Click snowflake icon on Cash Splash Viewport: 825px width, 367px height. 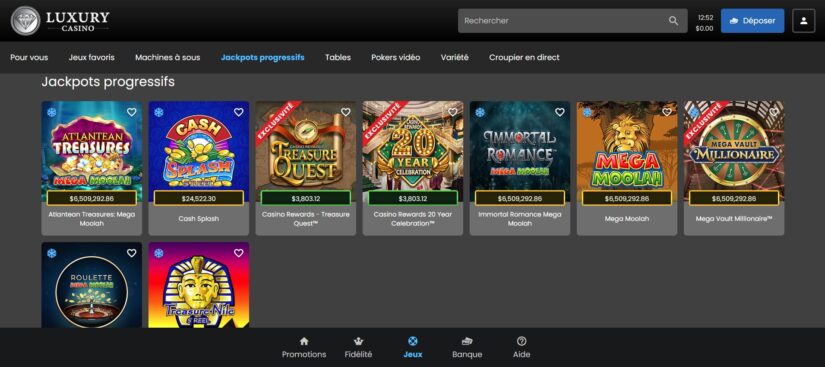coord(158,112)
